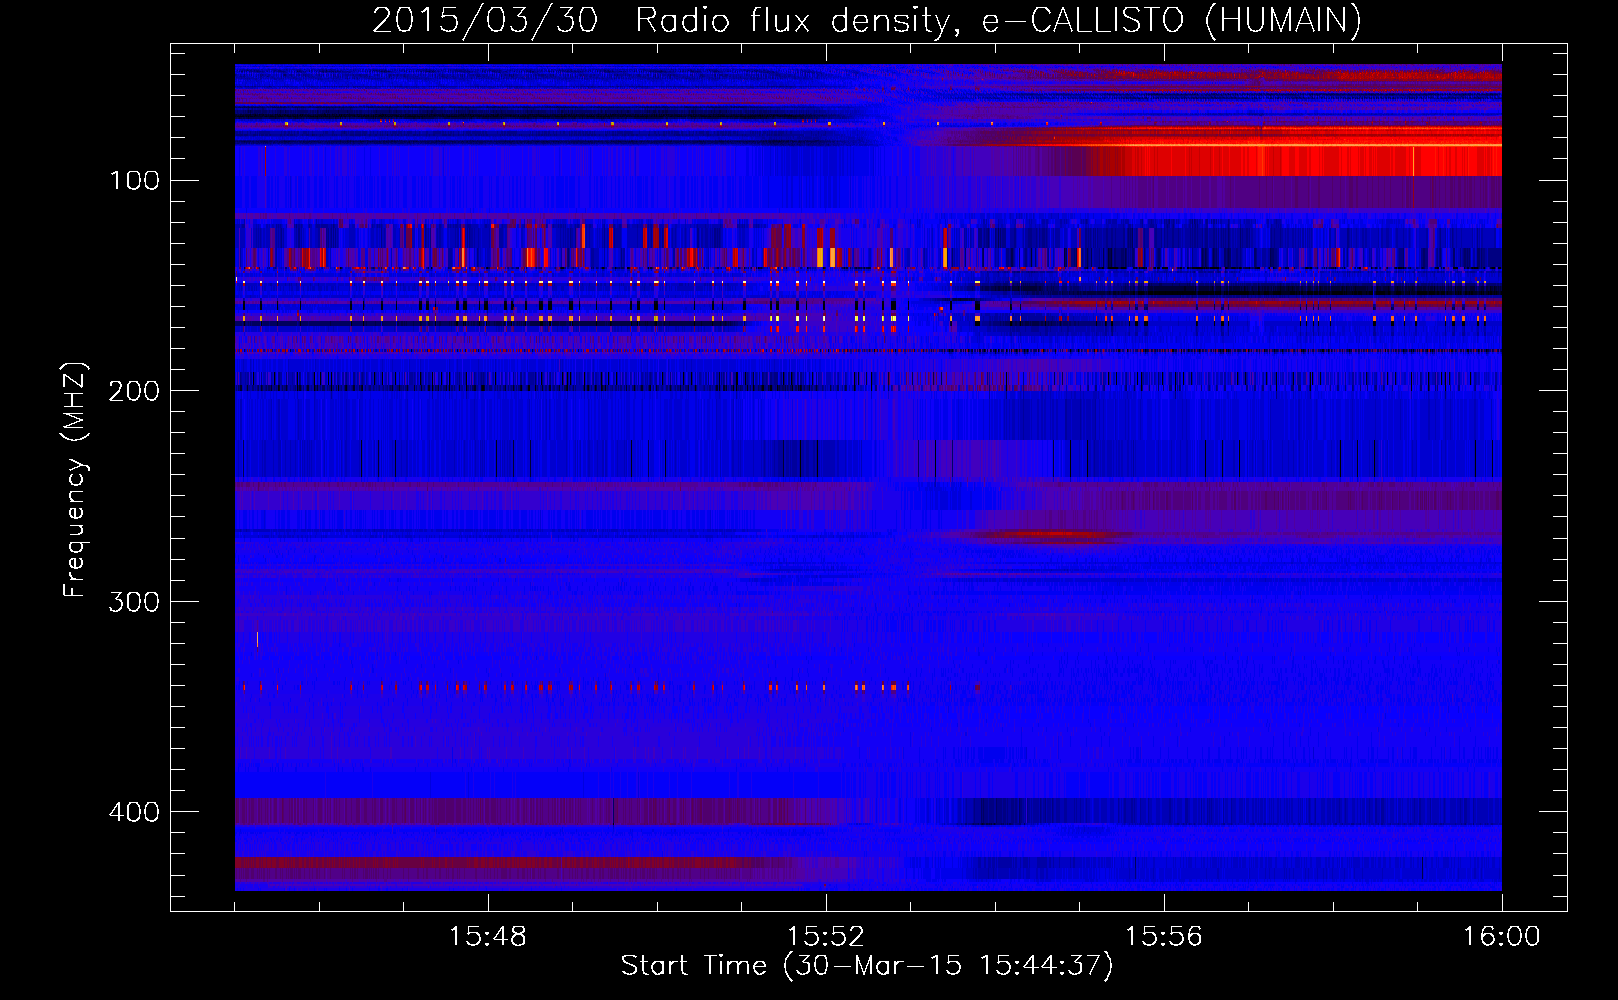
Task: Click the "200" frequency tick label
Action: (134, 391)
